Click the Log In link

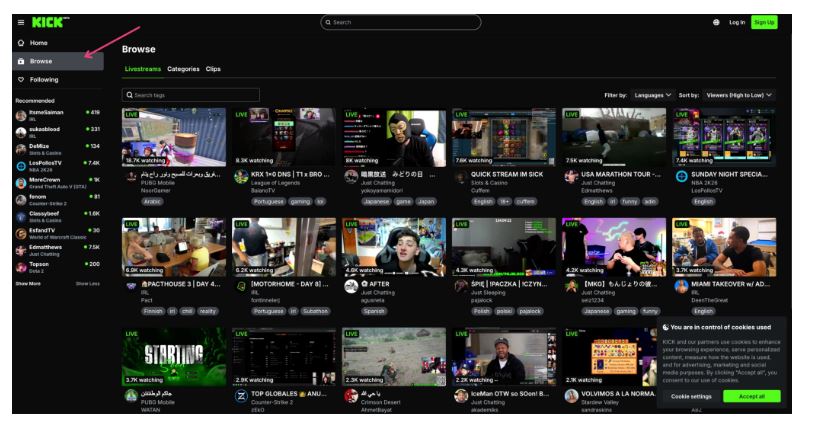pyautogui.click(x=737, y=23)
